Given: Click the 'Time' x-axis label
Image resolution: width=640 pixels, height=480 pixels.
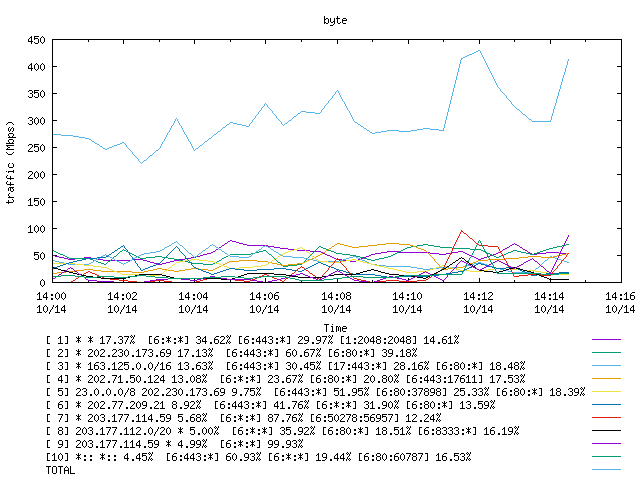Looking at the screenshot, I should click(x=336, y=328).
